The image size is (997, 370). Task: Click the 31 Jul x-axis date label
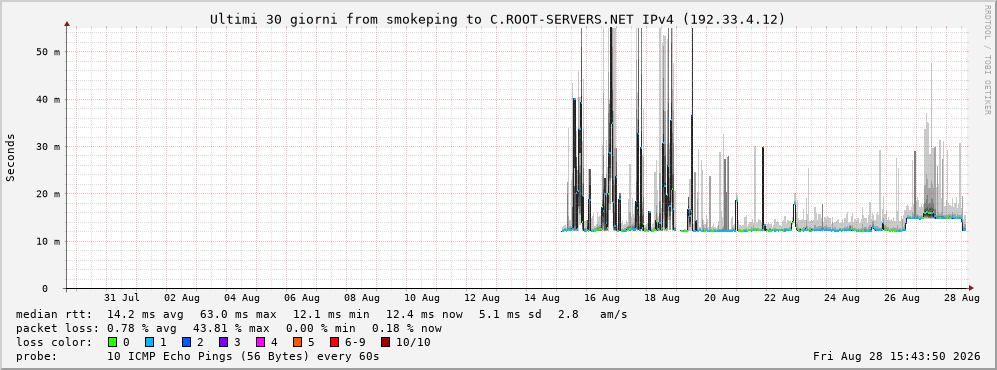121,297
